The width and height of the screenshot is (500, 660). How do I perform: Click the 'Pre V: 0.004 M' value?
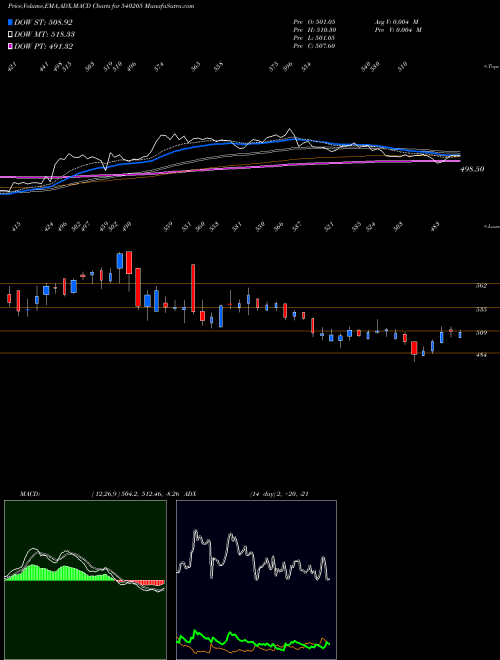(x=398, y=30)
